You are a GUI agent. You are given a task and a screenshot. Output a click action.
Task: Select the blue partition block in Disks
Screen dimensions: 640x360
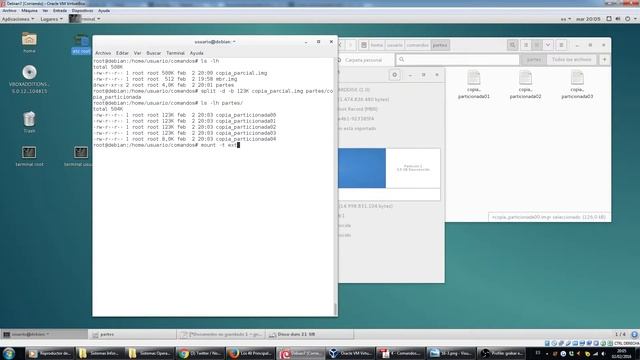click(x=362, y=168)
